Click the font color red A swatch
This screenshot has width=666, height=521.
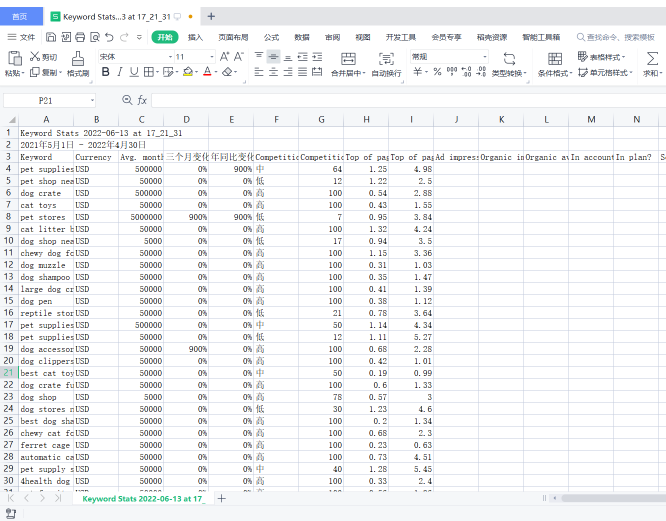[207, 72]
